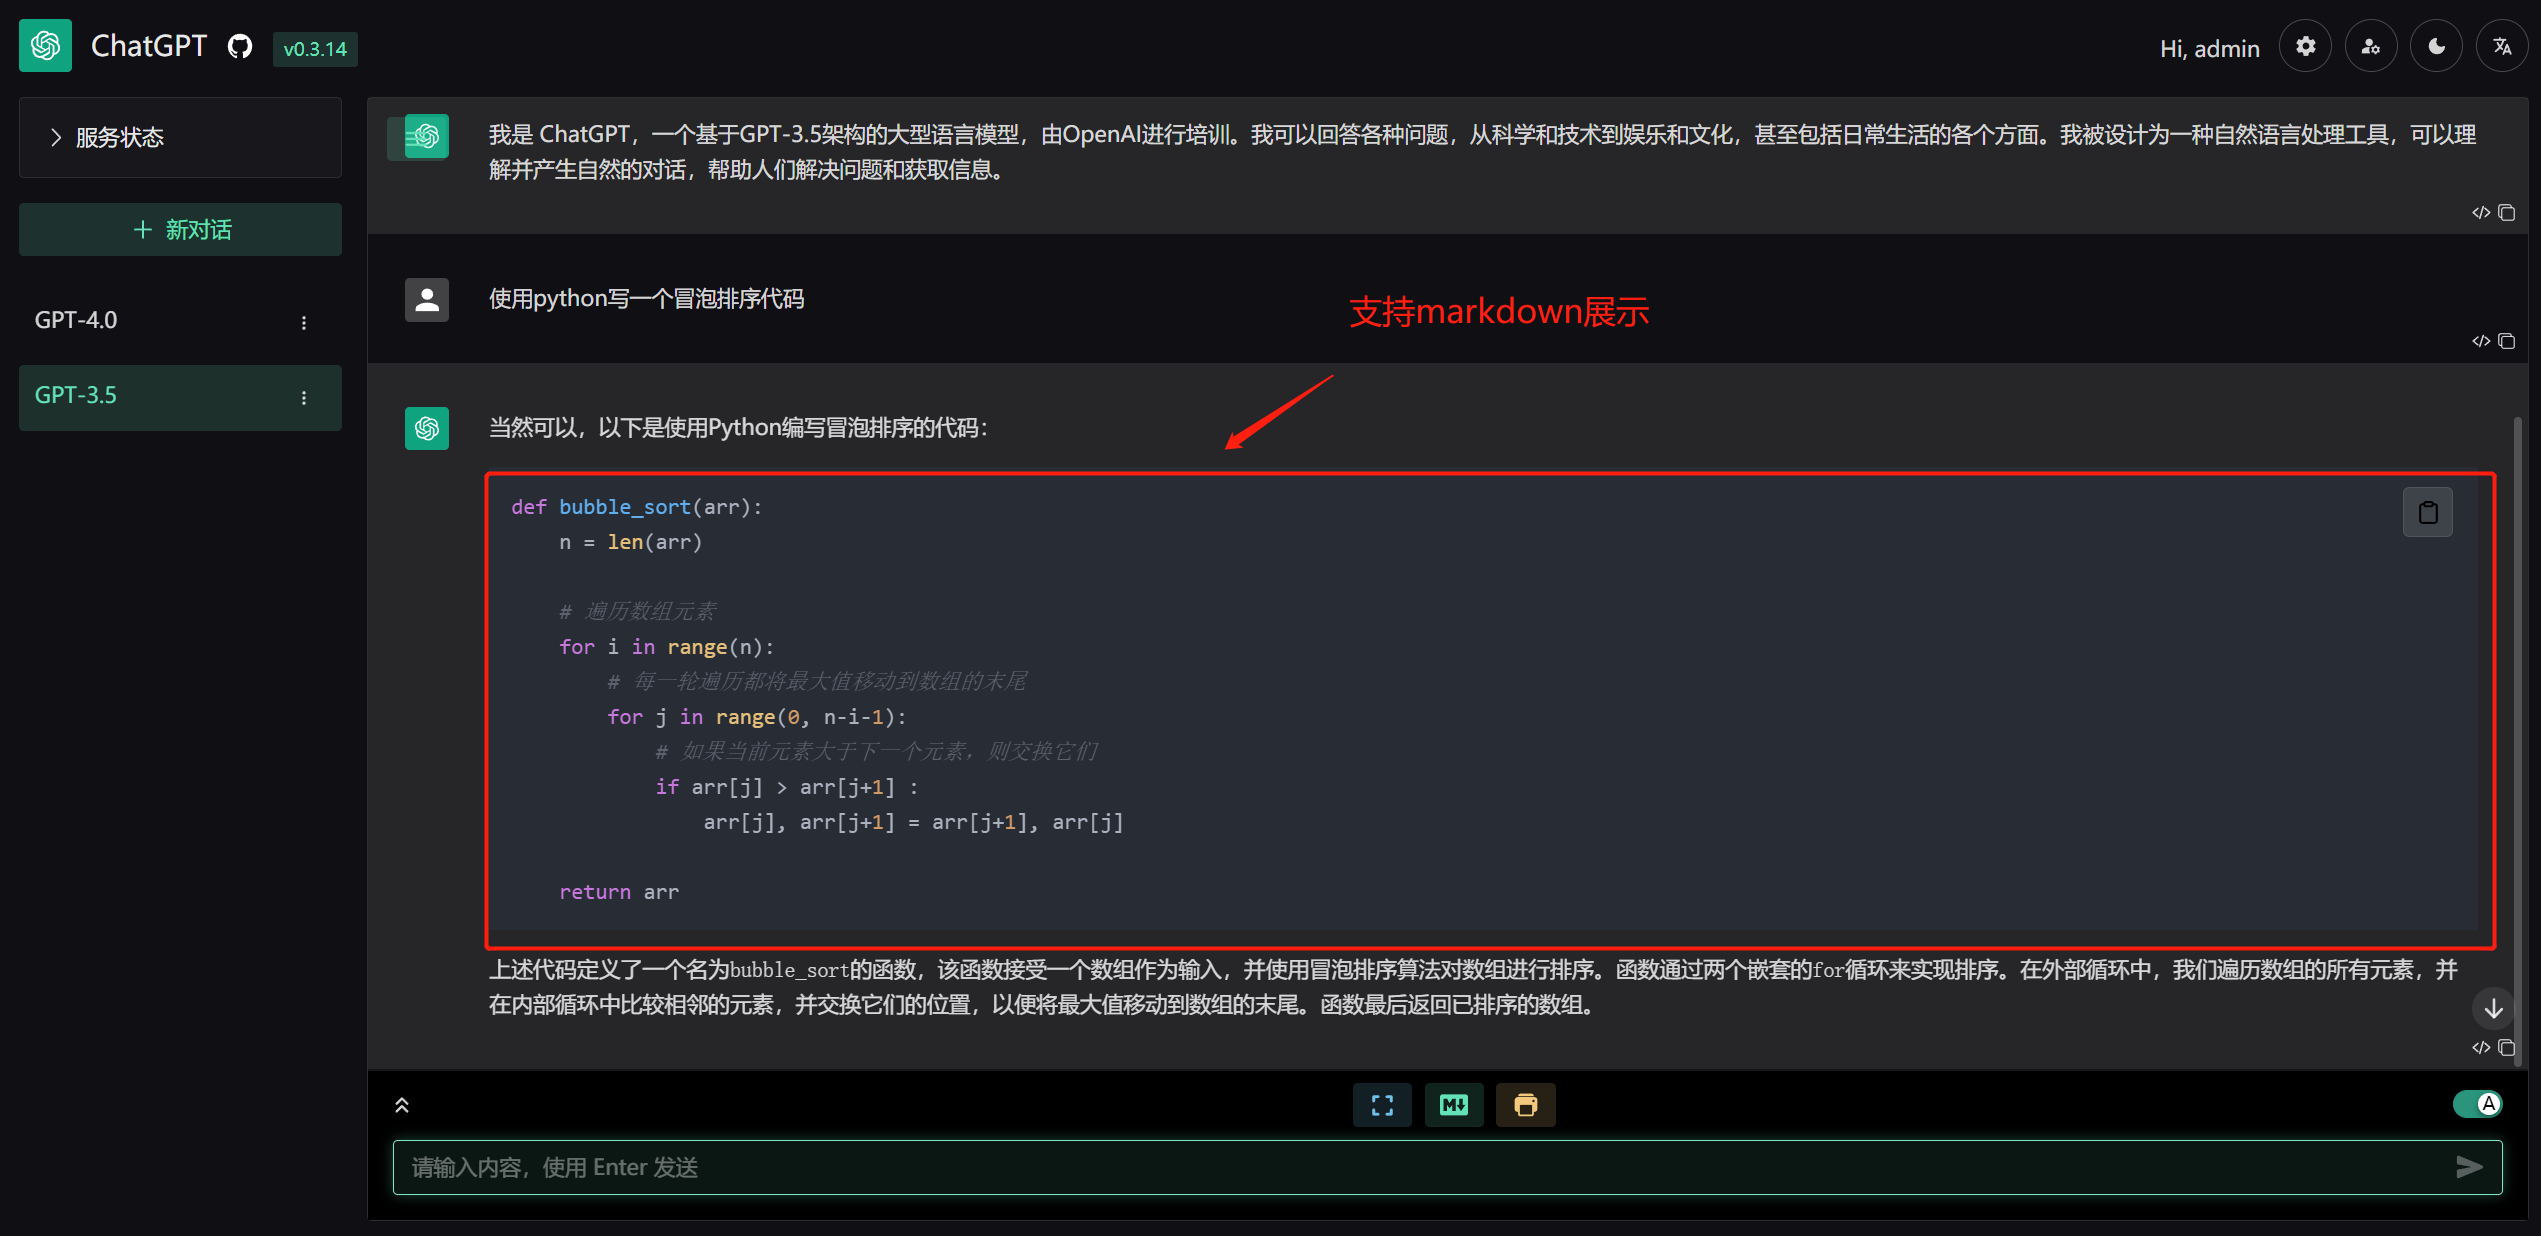Screen dimensions: 2541x1236
Task: Export the conversation as Markdown
Action: (x=1454, y=1104)
